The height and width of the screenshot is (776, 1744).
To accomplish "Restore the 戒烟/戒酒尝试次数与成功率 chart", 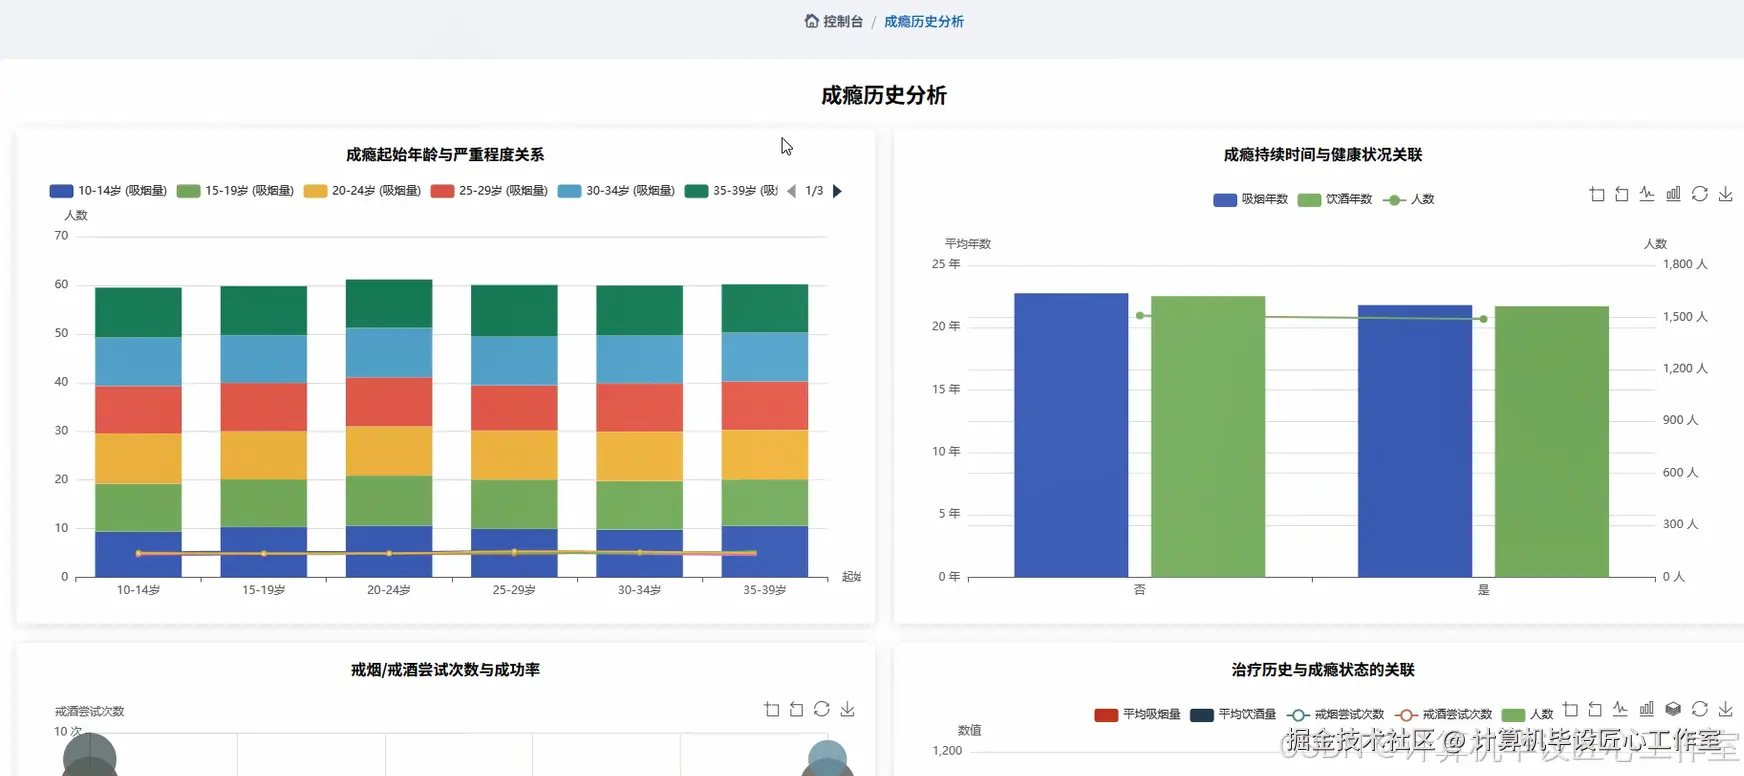I will [x=822, y=709].
